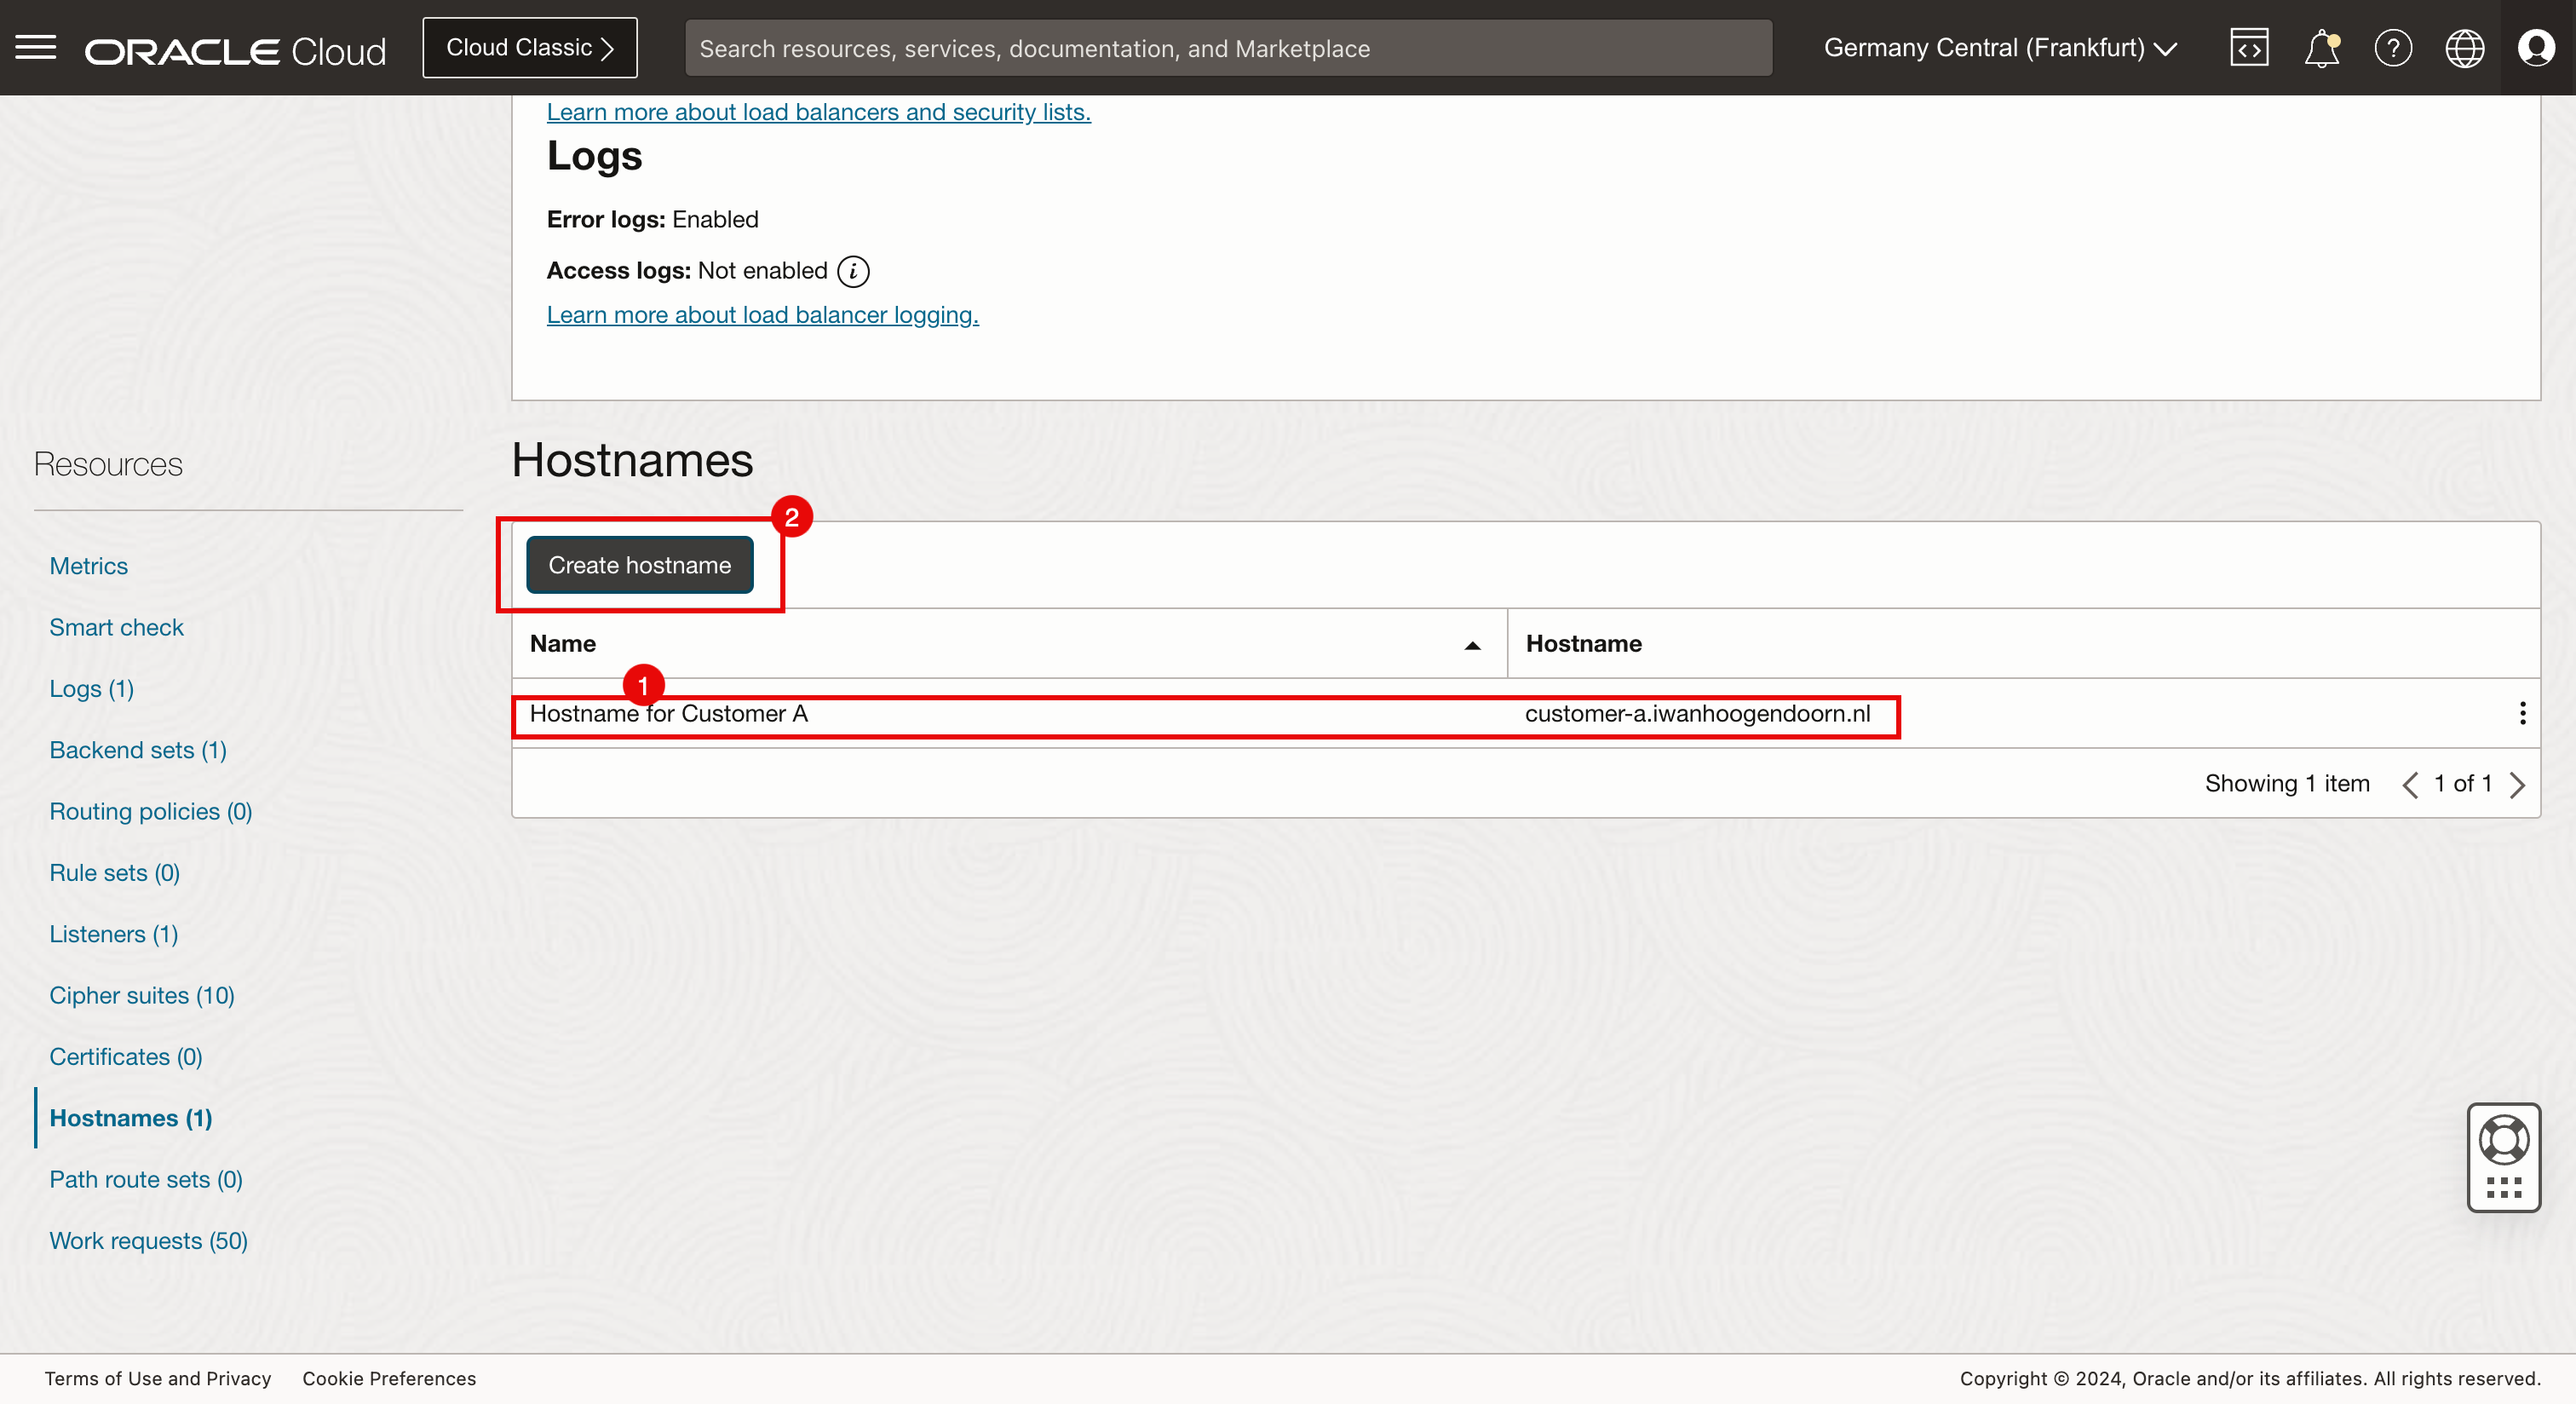This screenshot has width=2576, height=1404.
Task: Click the Create hostname button
Action: (640, 565)
